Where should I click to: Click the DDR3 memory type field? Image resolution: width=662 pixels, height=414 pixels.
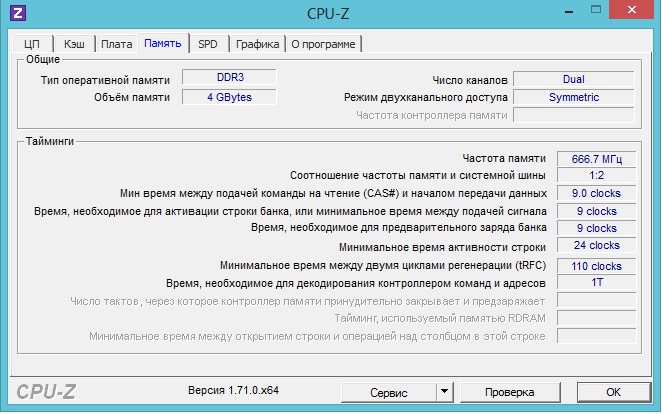(230, 78)
